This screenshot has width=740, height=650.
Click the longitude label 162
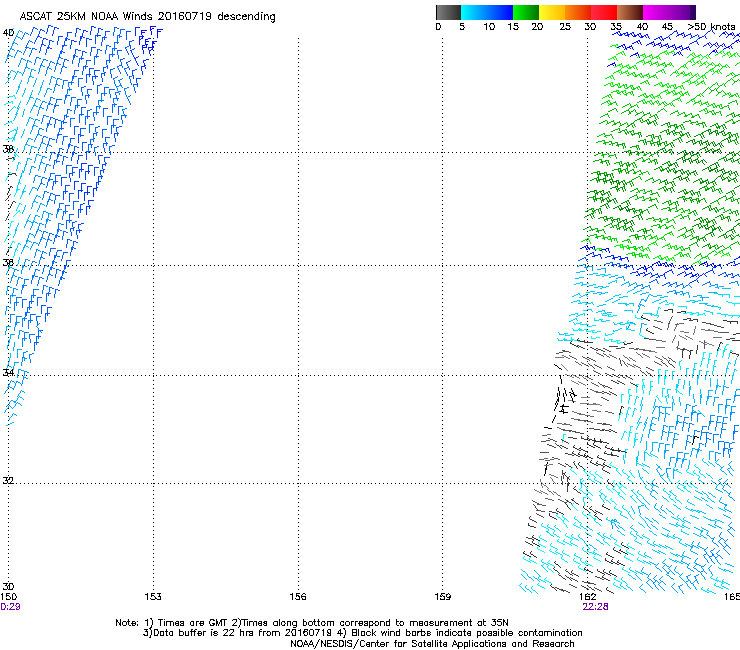[588, 597]
